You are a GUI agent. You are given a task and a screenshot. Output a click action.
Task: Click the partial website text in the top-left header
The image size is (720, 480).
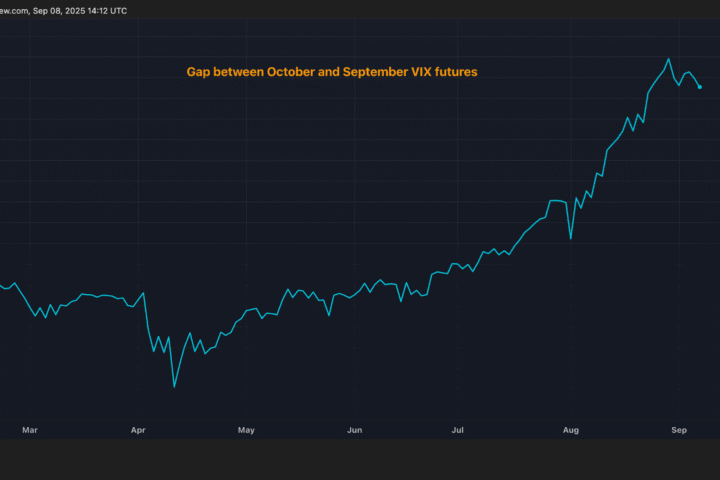[x=14, y=10]
